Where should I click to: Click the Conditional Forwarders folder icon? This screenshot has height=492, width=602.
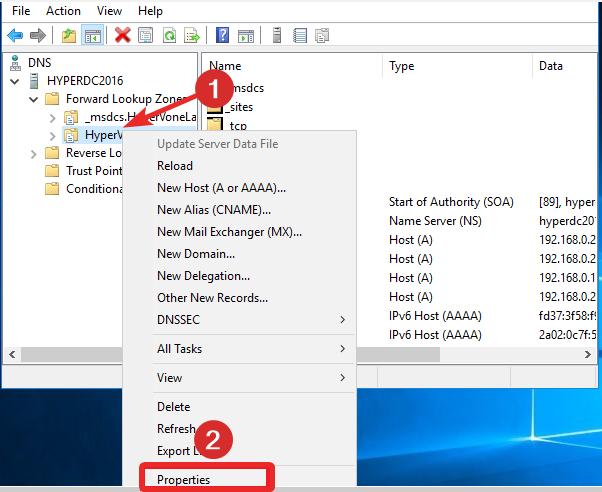pos(52,189)
